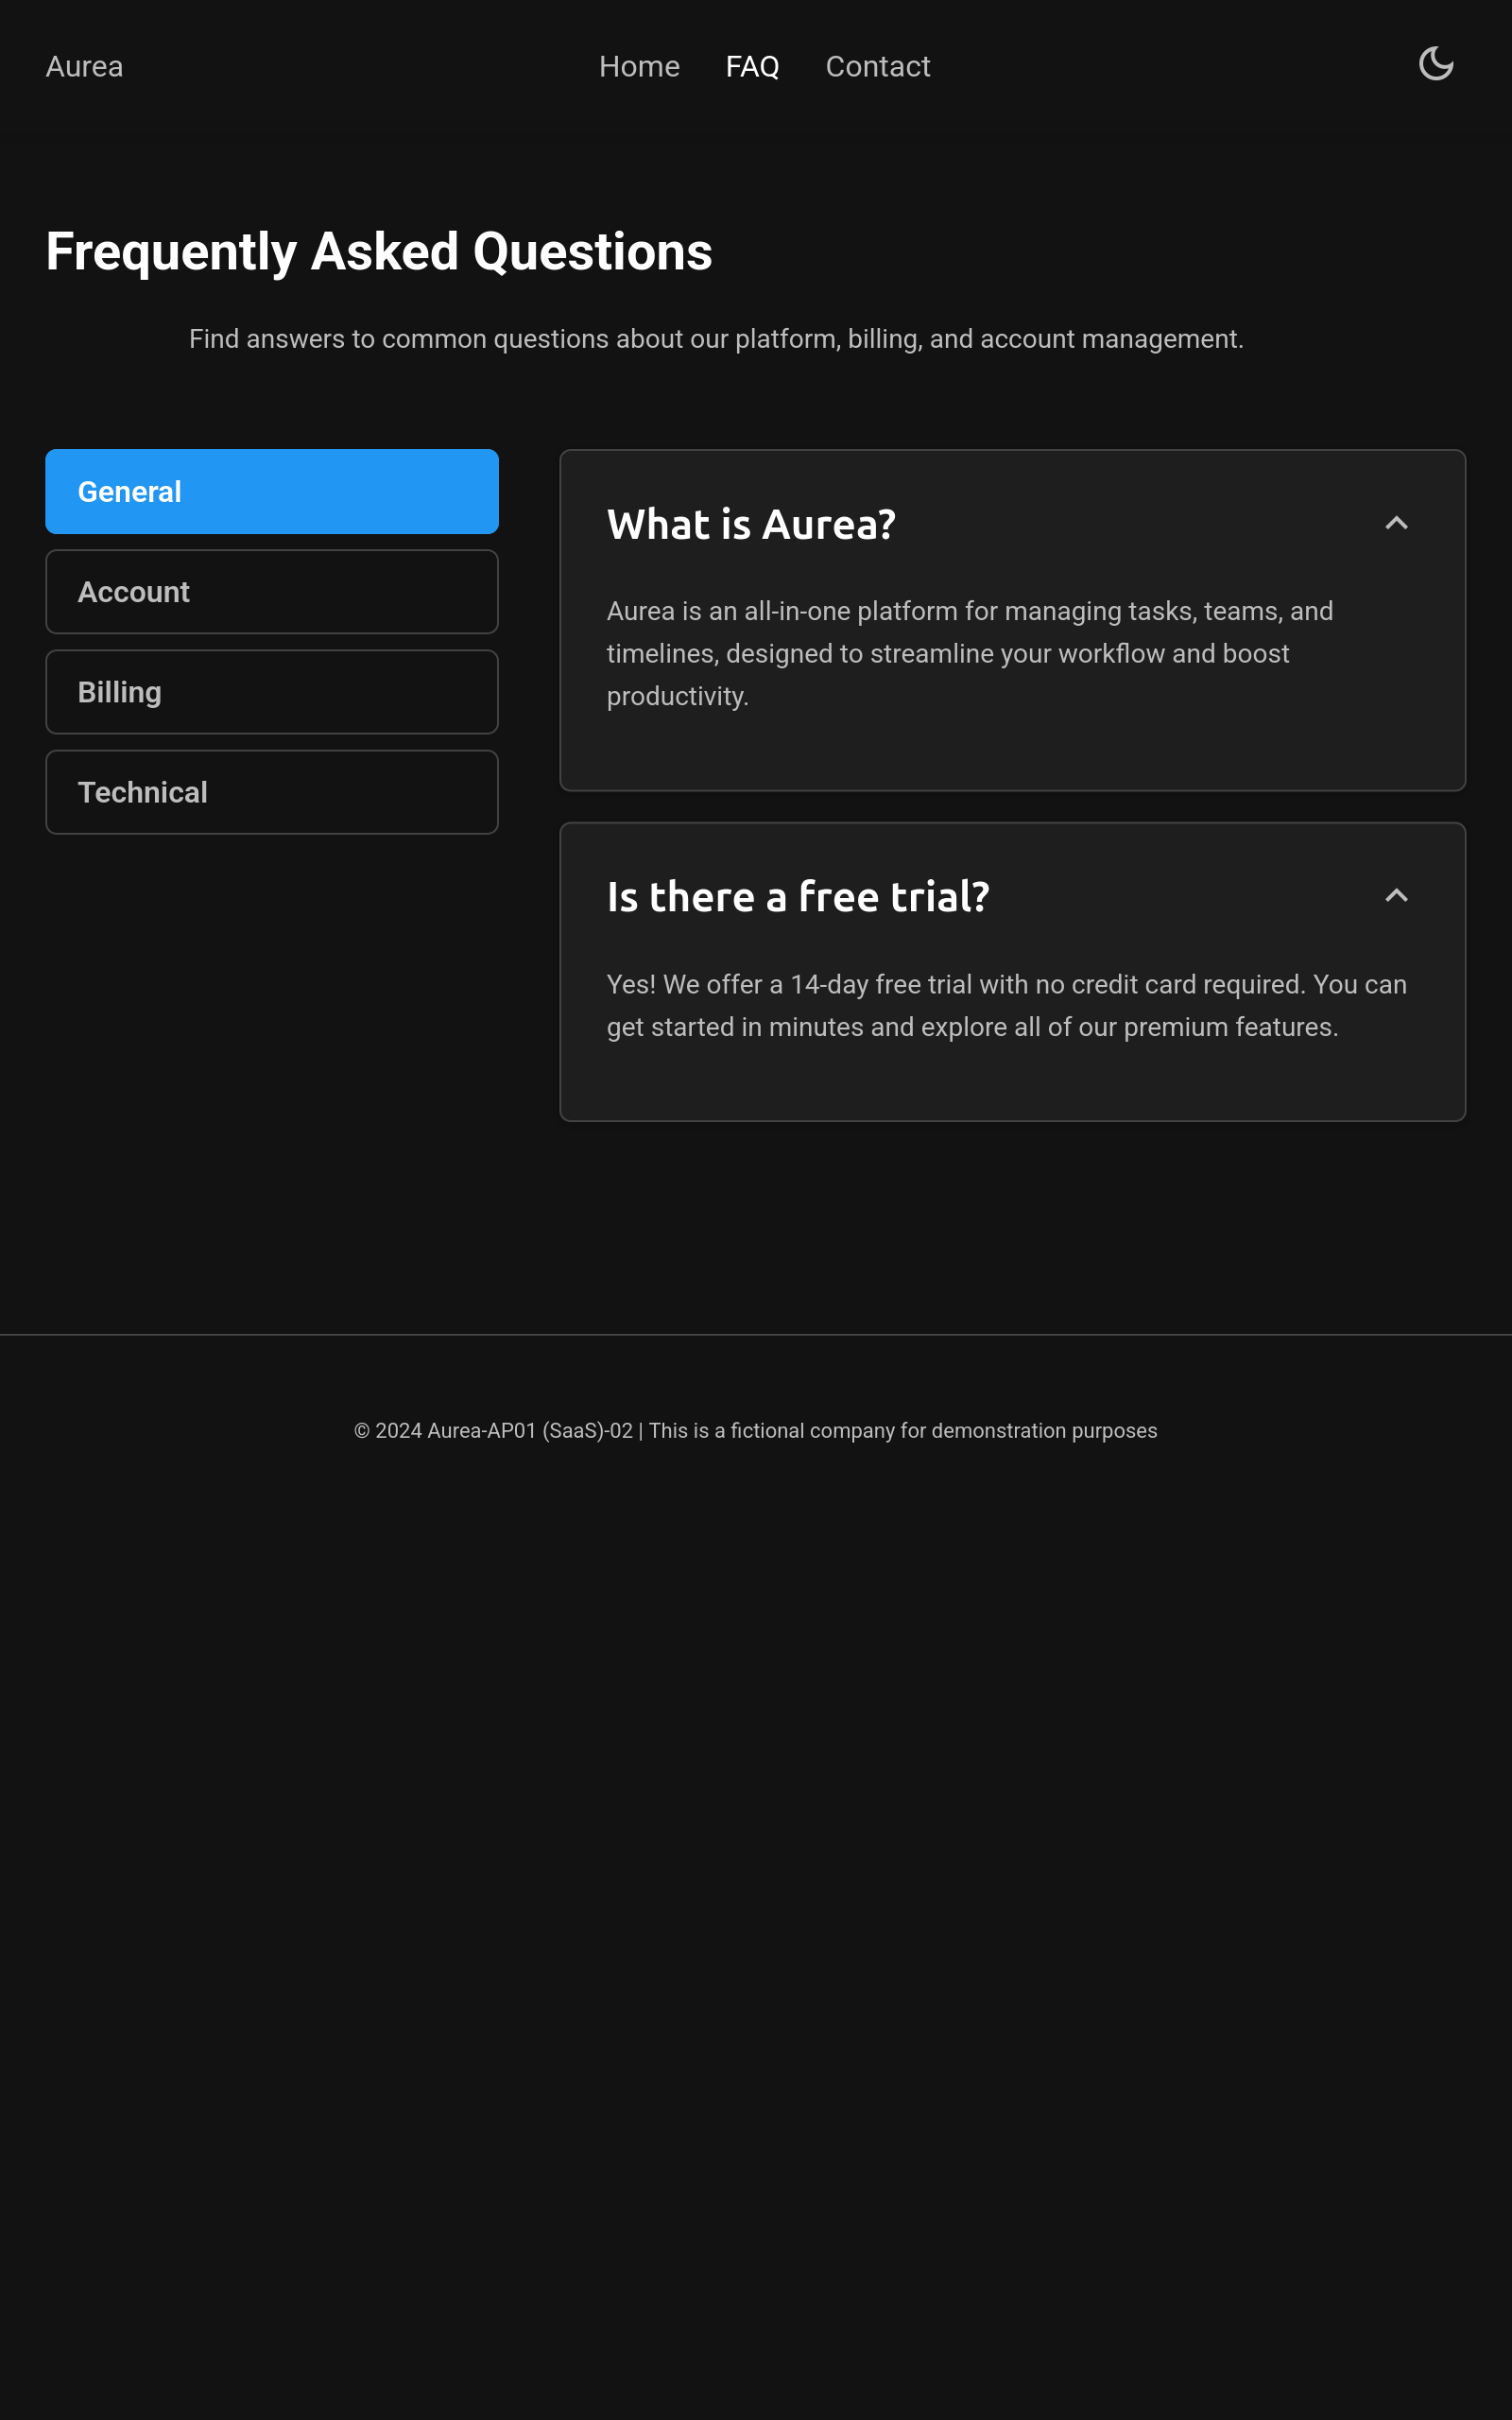The width and height of the screenshot is (1512, 2420).
Task: Collapse the "What is Aurea?" chevron
Action: pos(1396,523)
